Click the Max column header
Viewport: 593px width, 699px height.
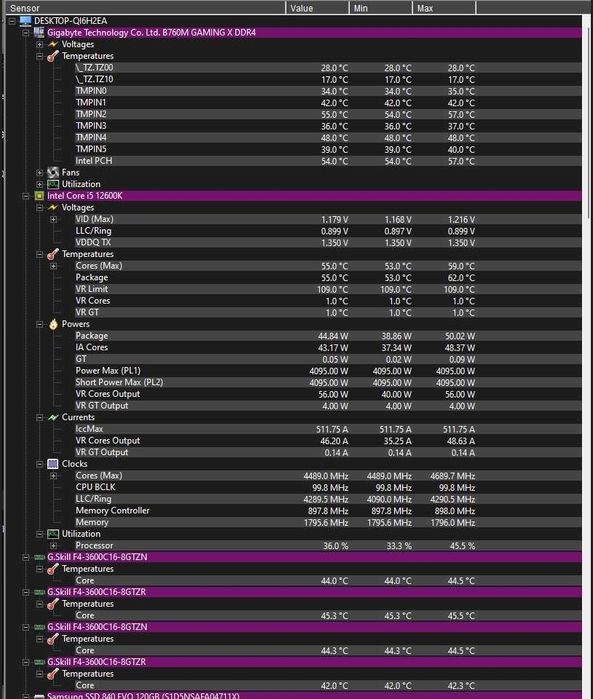[x=444, y=8]
